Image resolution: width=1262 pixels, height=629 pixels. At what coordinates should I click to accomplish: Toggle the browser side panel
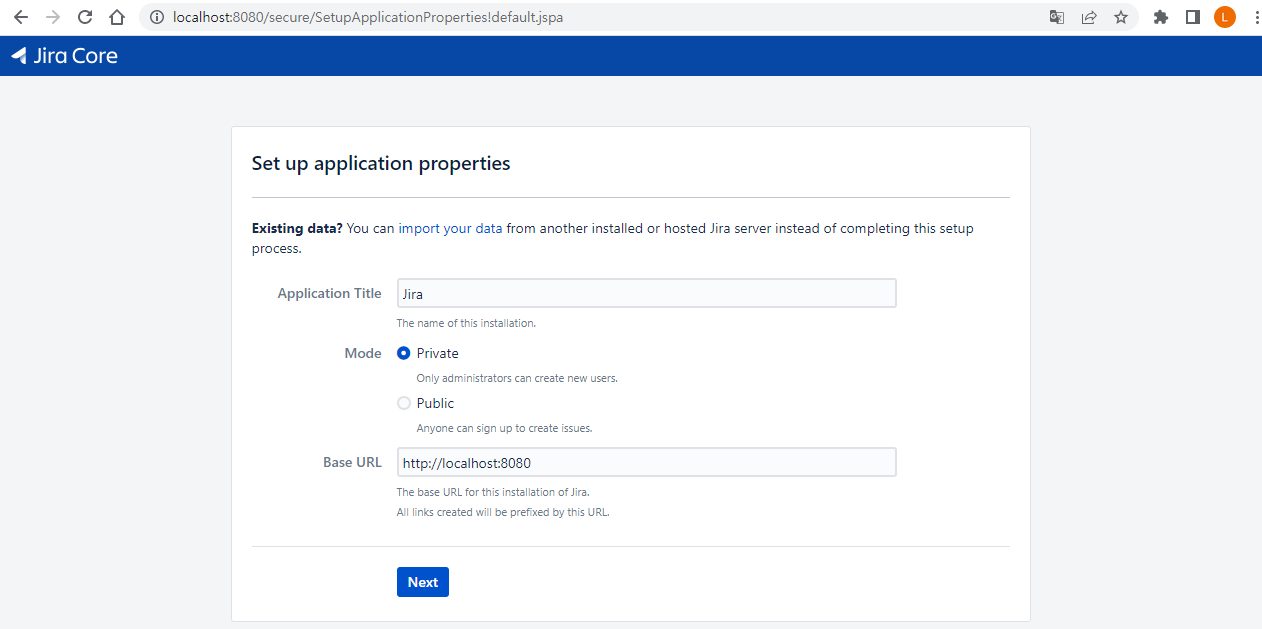coord(1193,17)
